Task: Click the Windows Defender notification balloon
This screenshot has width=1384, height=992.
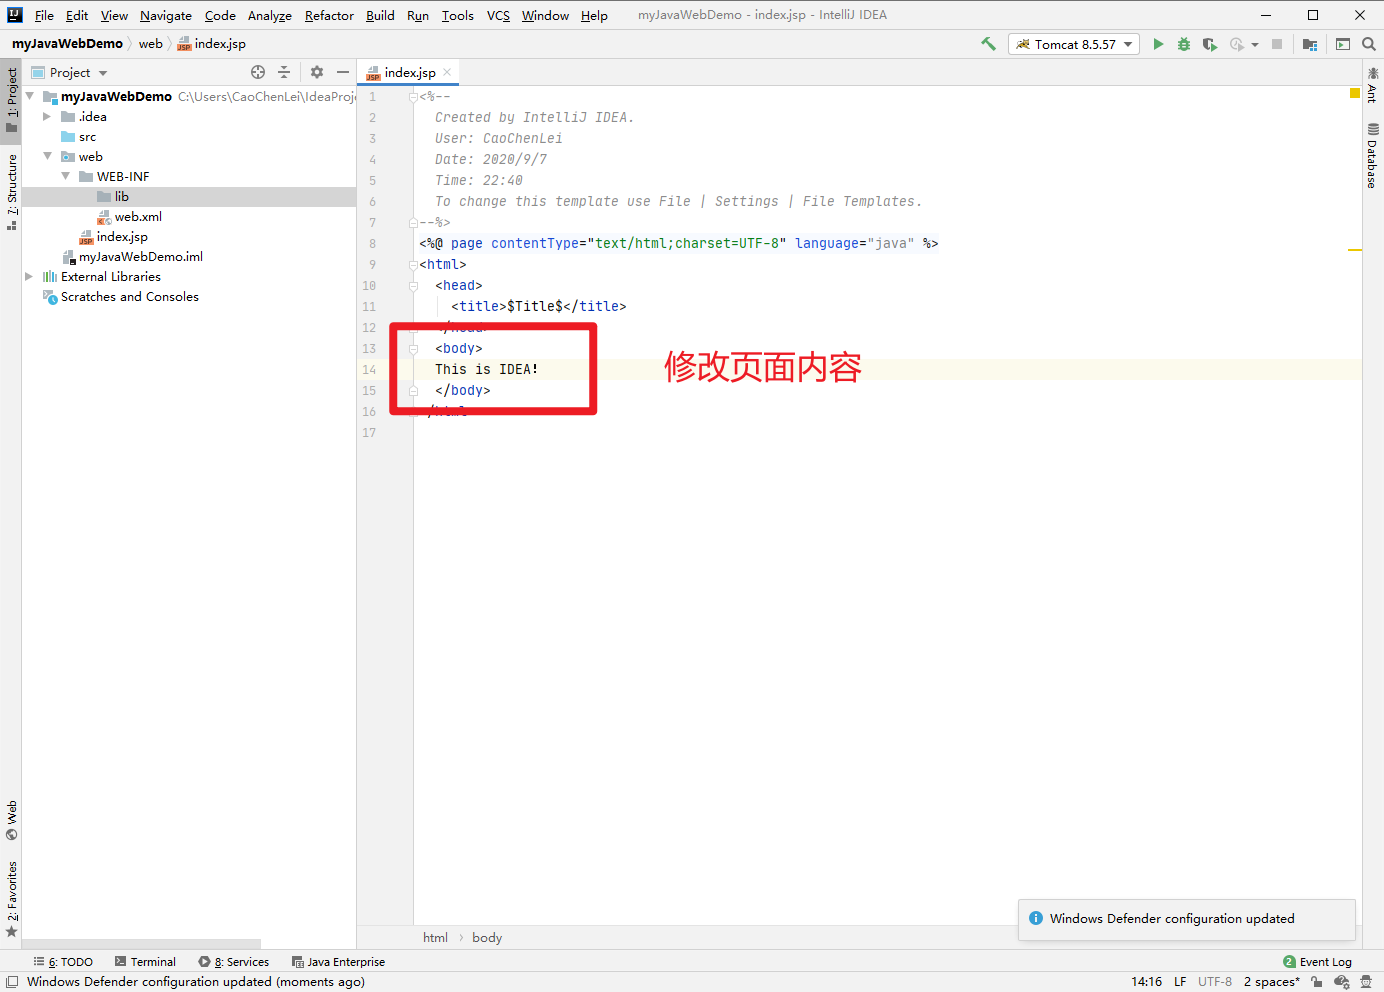Action: tap(1187, 919)
